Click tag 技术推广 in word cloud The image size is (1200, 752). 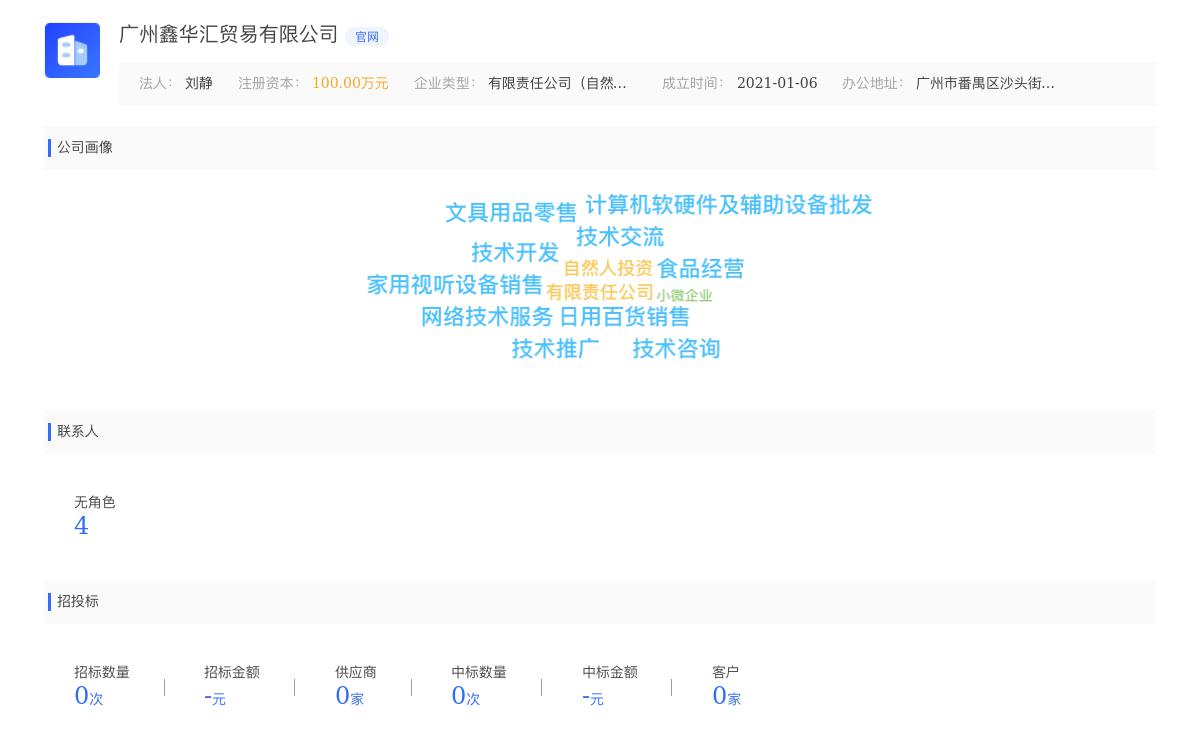click(x=555, y=349)
